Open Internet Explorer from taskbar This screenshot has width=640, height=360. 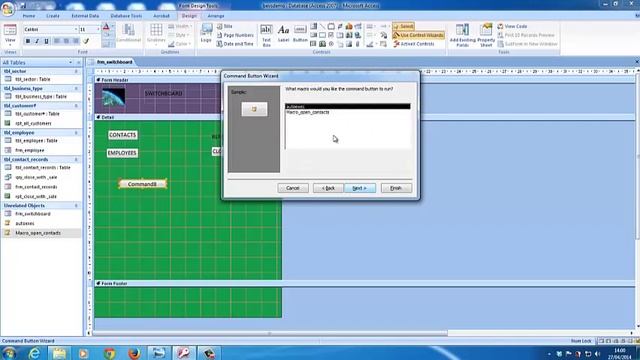tap(35, 353)
